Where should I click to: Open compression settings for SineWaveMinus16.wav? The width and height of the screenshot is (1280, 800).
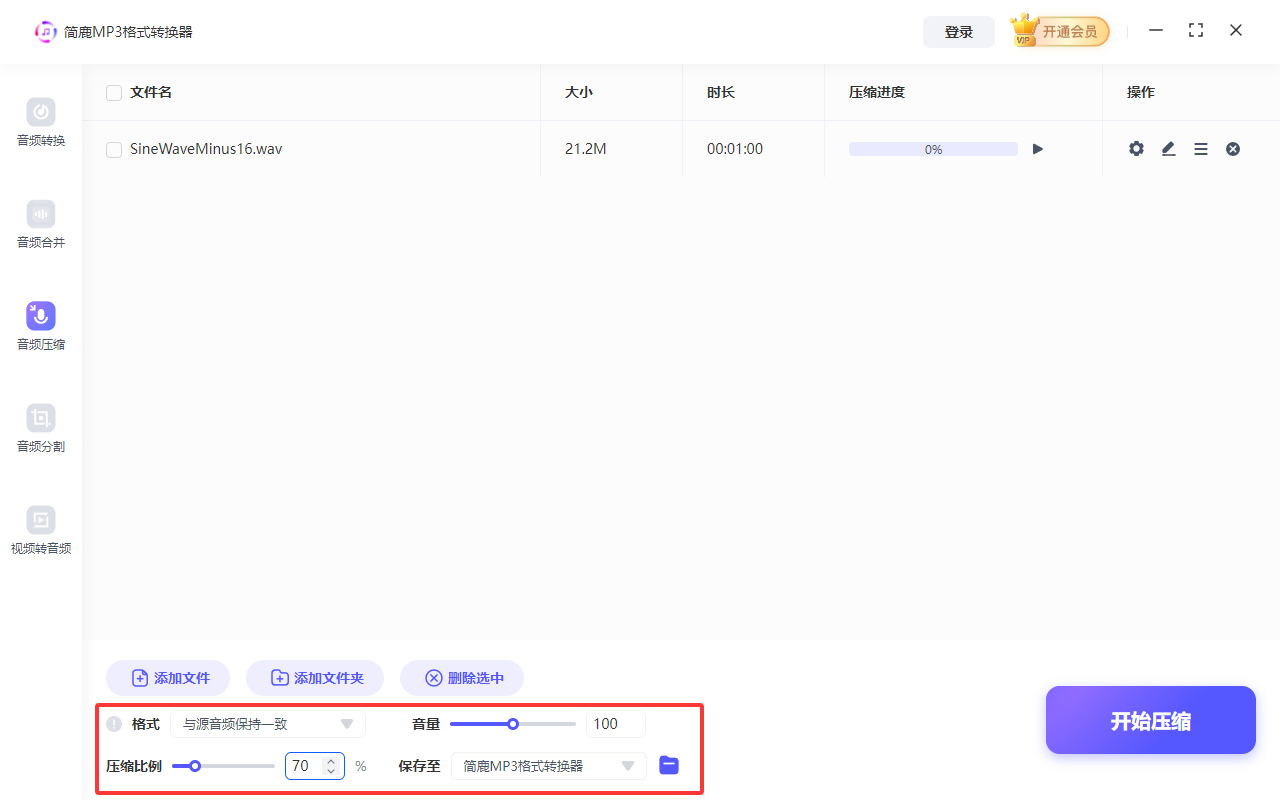point(1136,148)
